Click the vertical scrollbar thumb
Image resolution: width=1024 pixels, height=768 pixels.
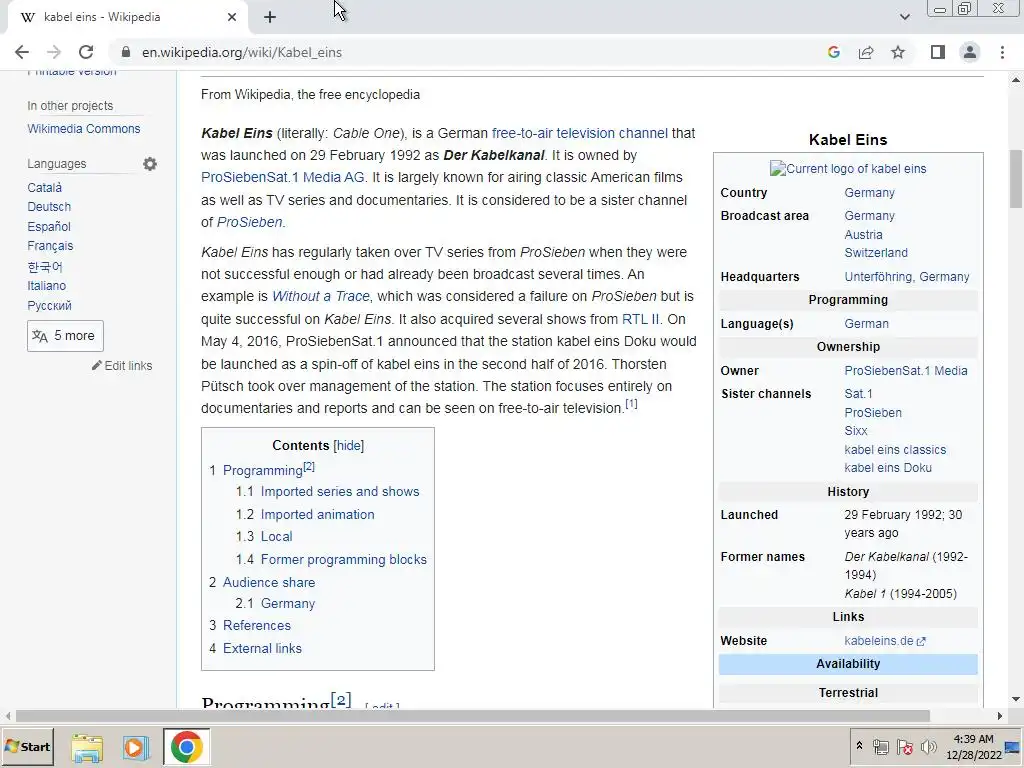[1016, 180]
